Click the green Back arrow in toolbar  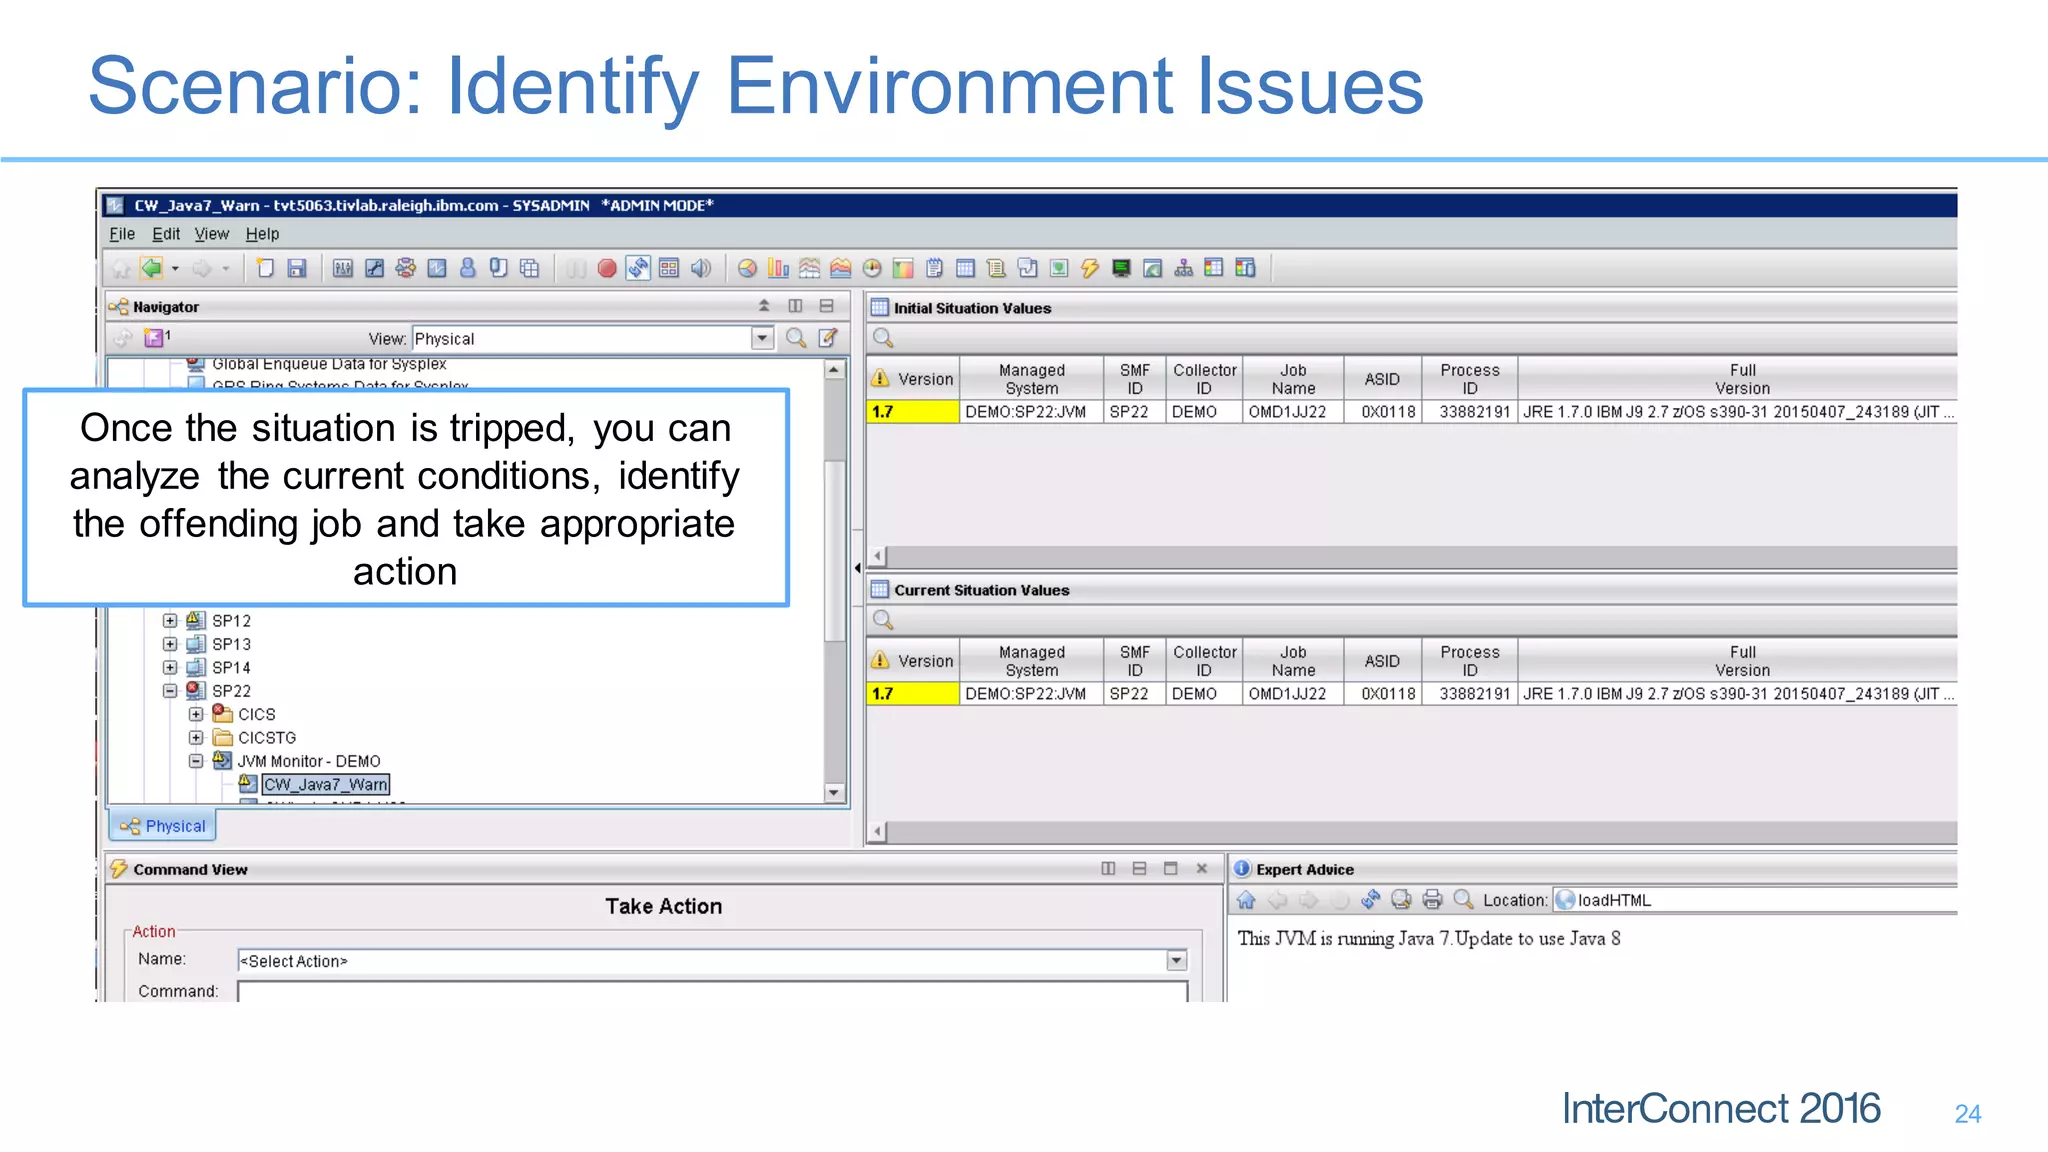(x=151, y=268)
